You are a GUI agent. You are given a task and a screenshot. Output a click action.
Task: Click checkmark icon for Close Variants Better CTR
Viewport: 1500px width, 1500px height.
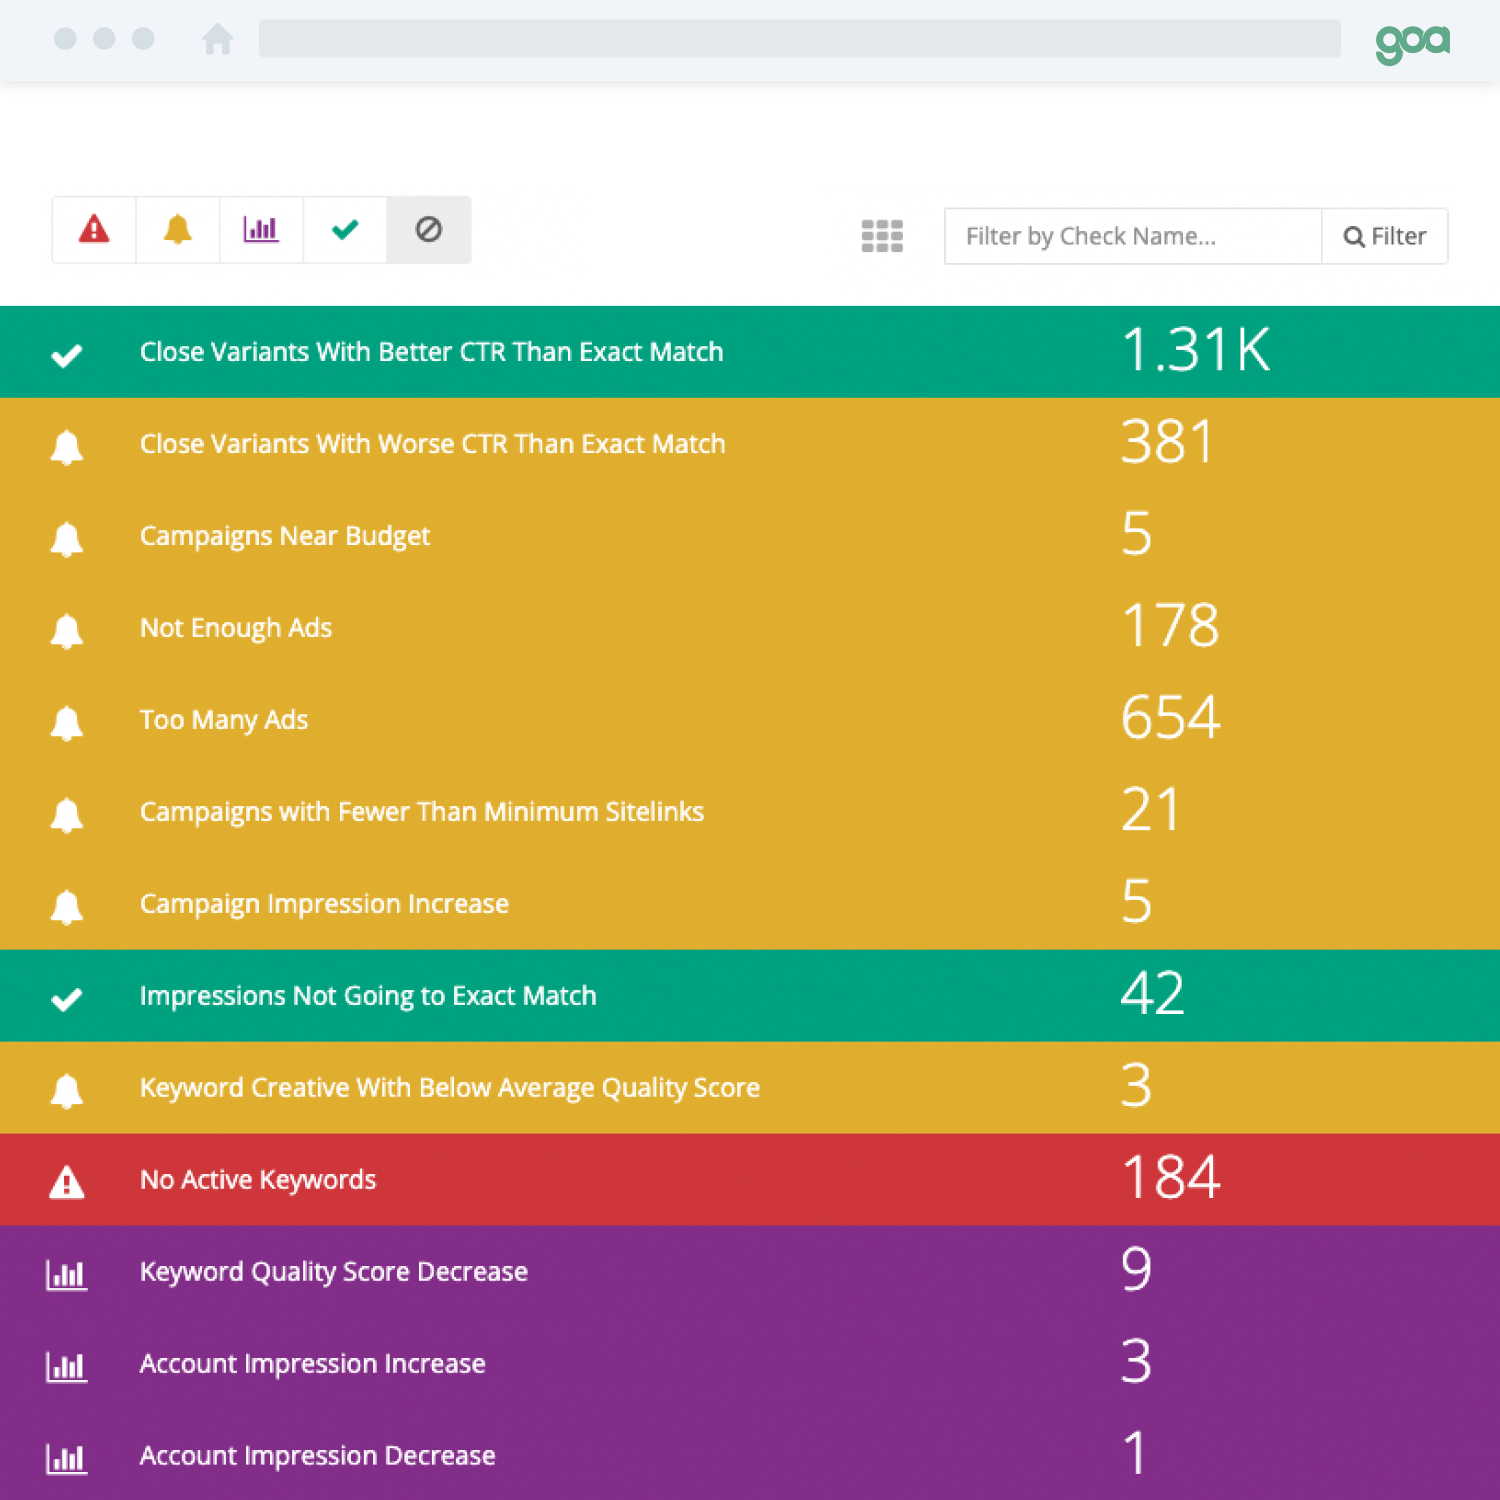click(x=67, y=355)
